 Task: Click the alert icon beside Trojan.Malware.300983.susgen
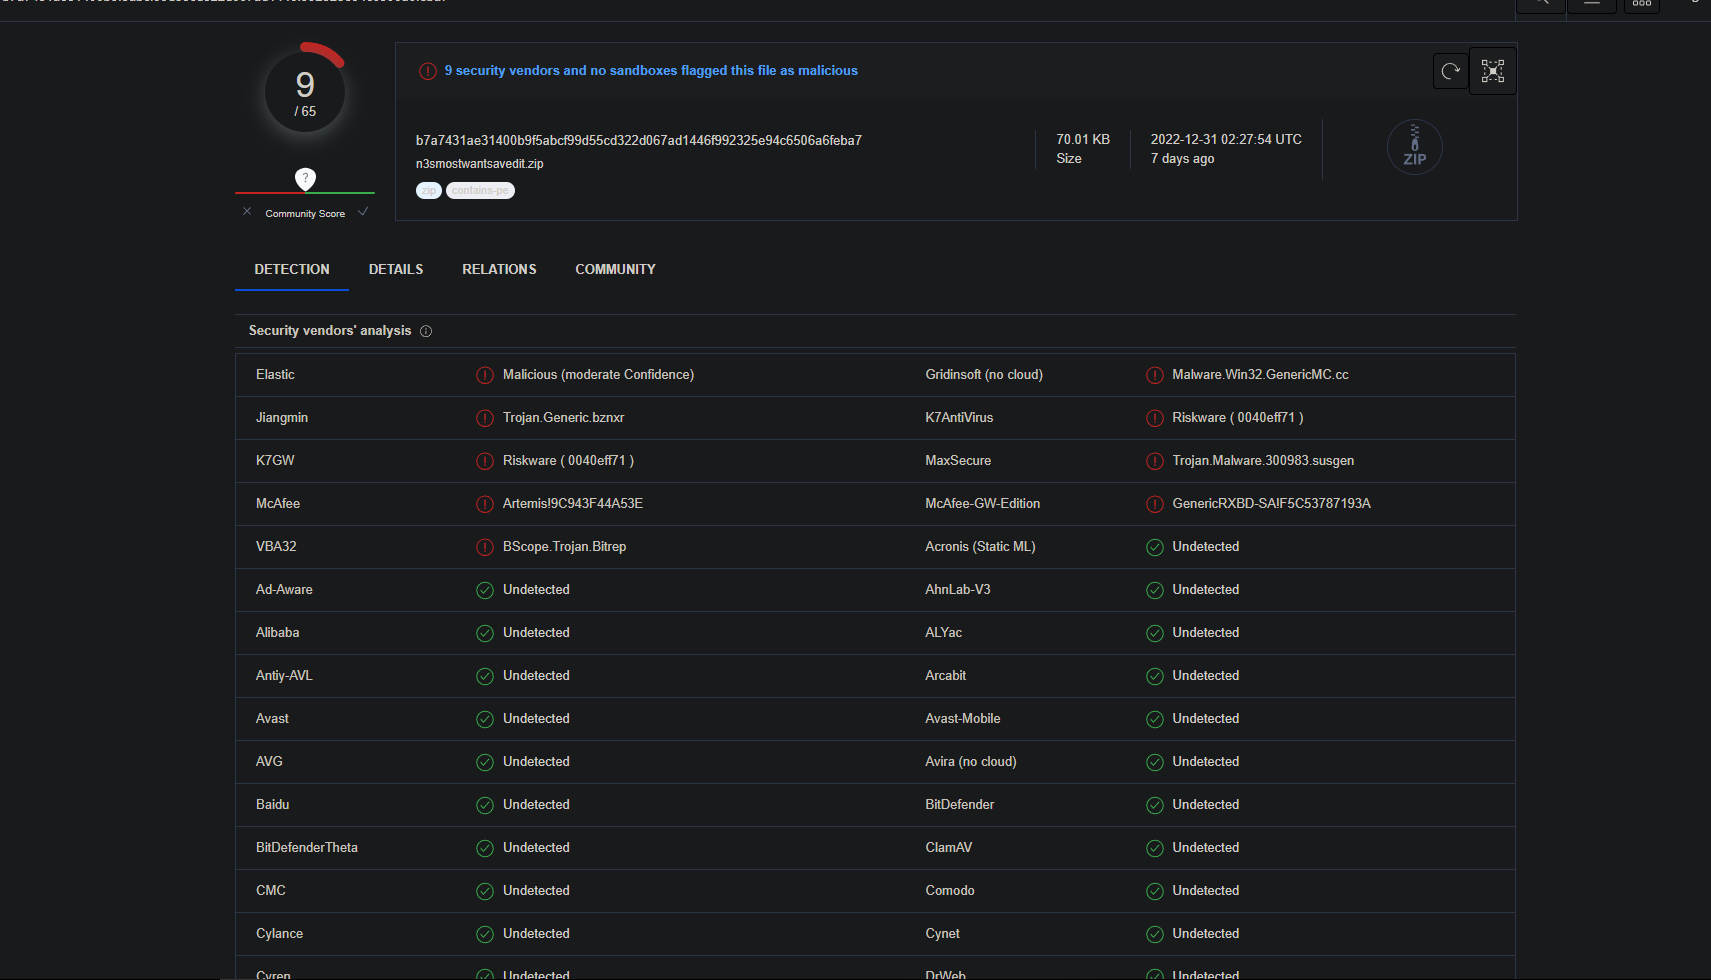[1155, 461]
